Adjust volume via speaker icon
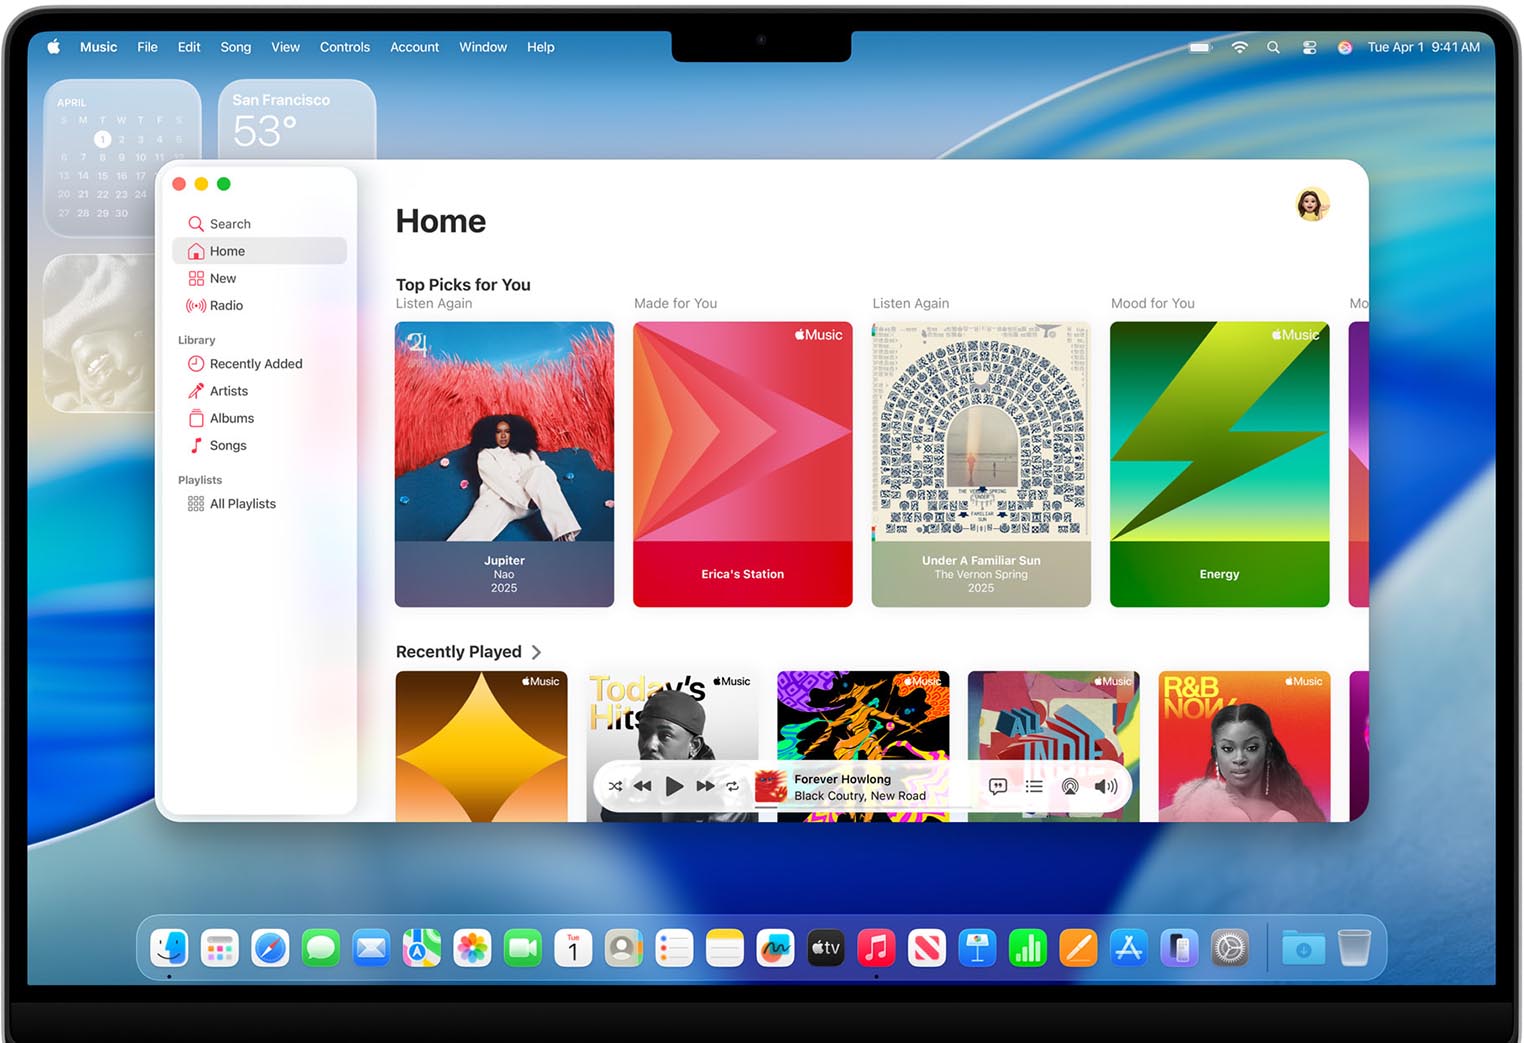1524x1043 pixels. click(1106, 786)
